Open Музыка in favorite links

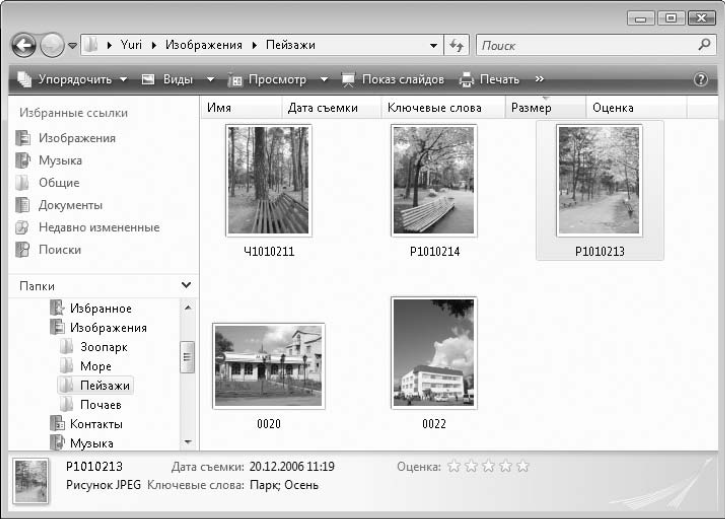60,160
